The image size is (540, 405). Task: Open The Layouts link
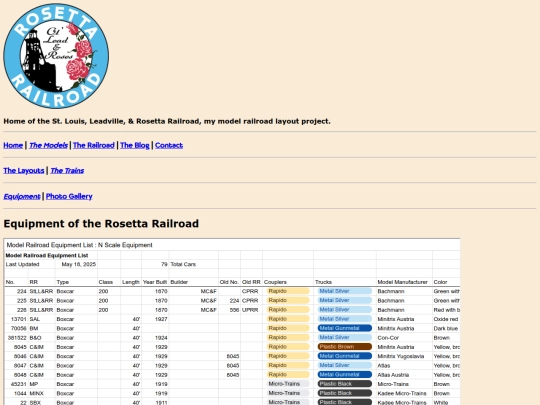[x=24, y=170]
